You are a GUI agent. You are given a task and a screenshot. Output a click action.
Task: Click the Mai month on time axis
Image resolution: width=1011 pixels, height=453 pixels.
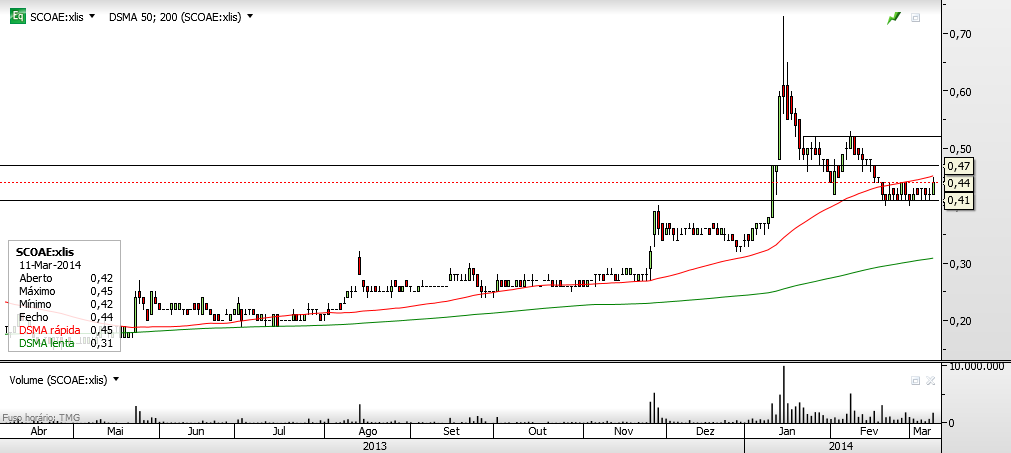click(115, 430)
